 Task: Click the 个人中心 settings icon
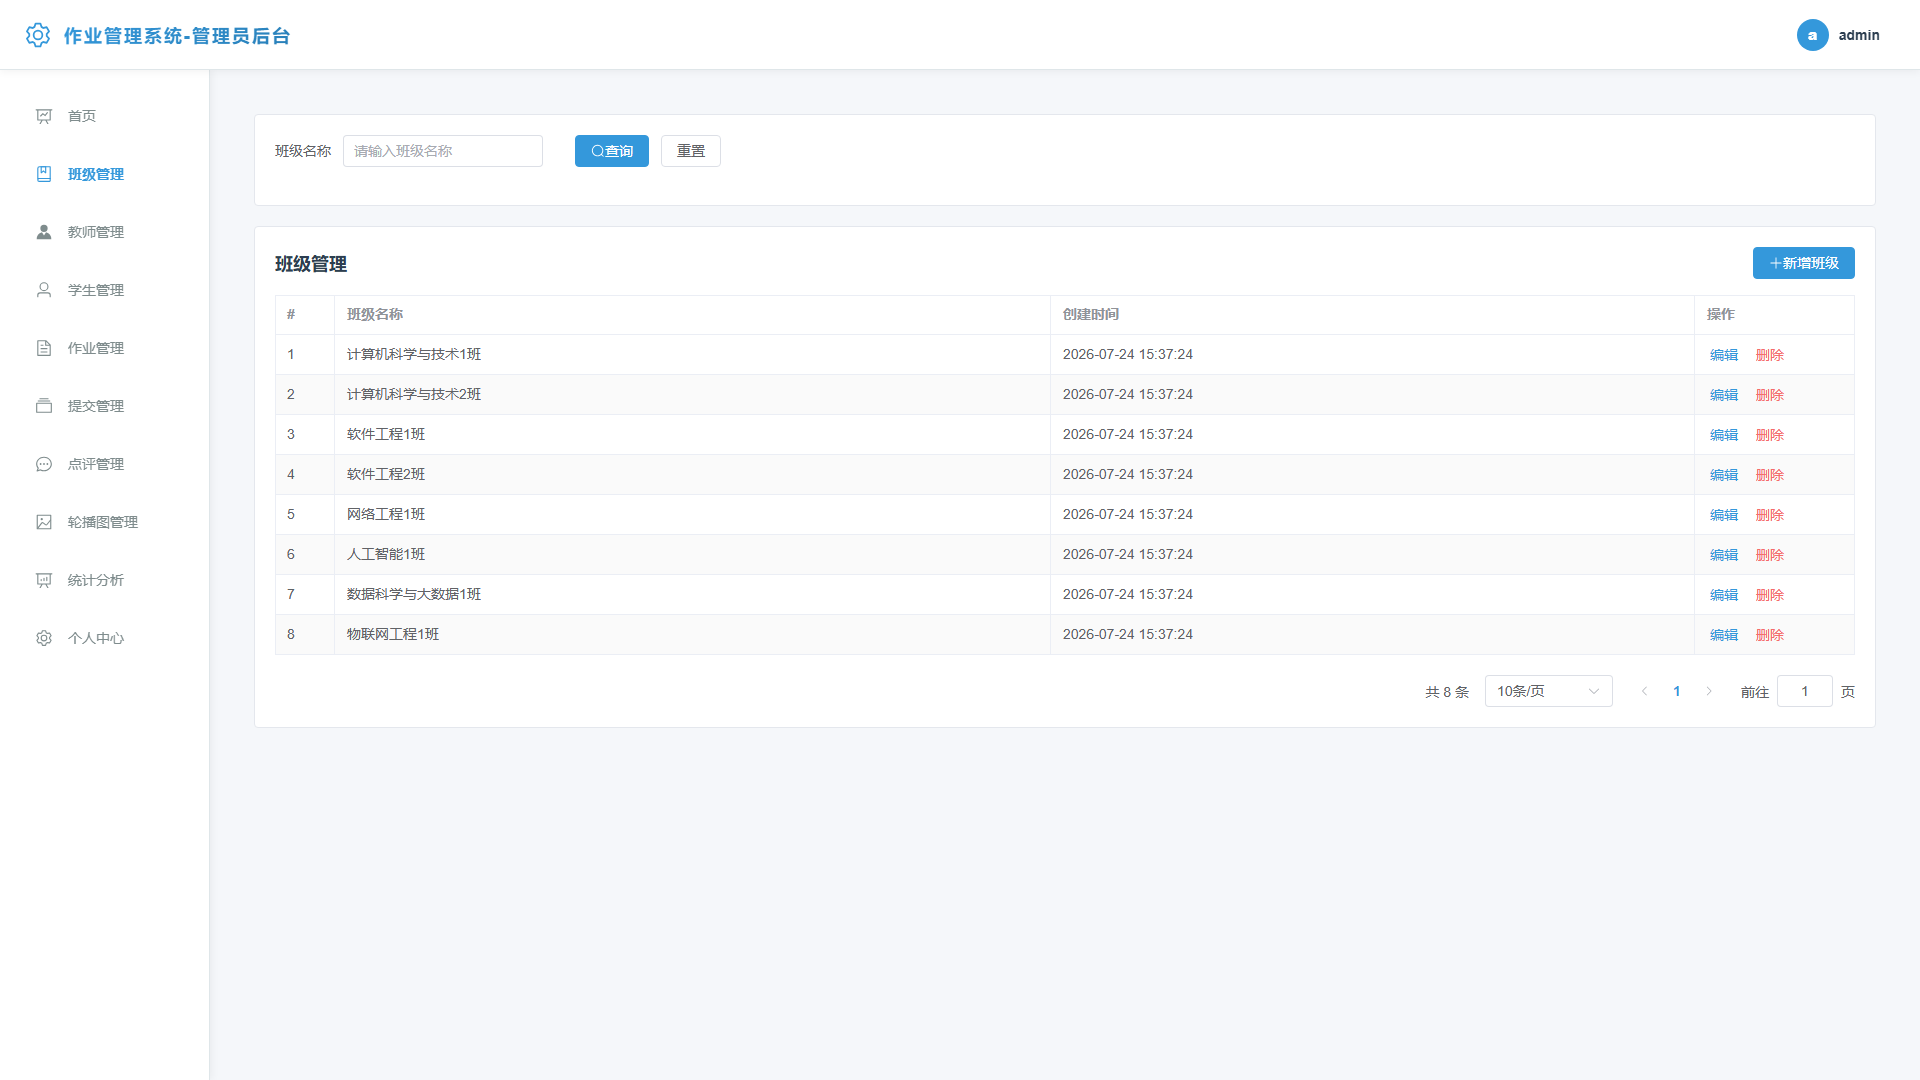pos(44,638)
